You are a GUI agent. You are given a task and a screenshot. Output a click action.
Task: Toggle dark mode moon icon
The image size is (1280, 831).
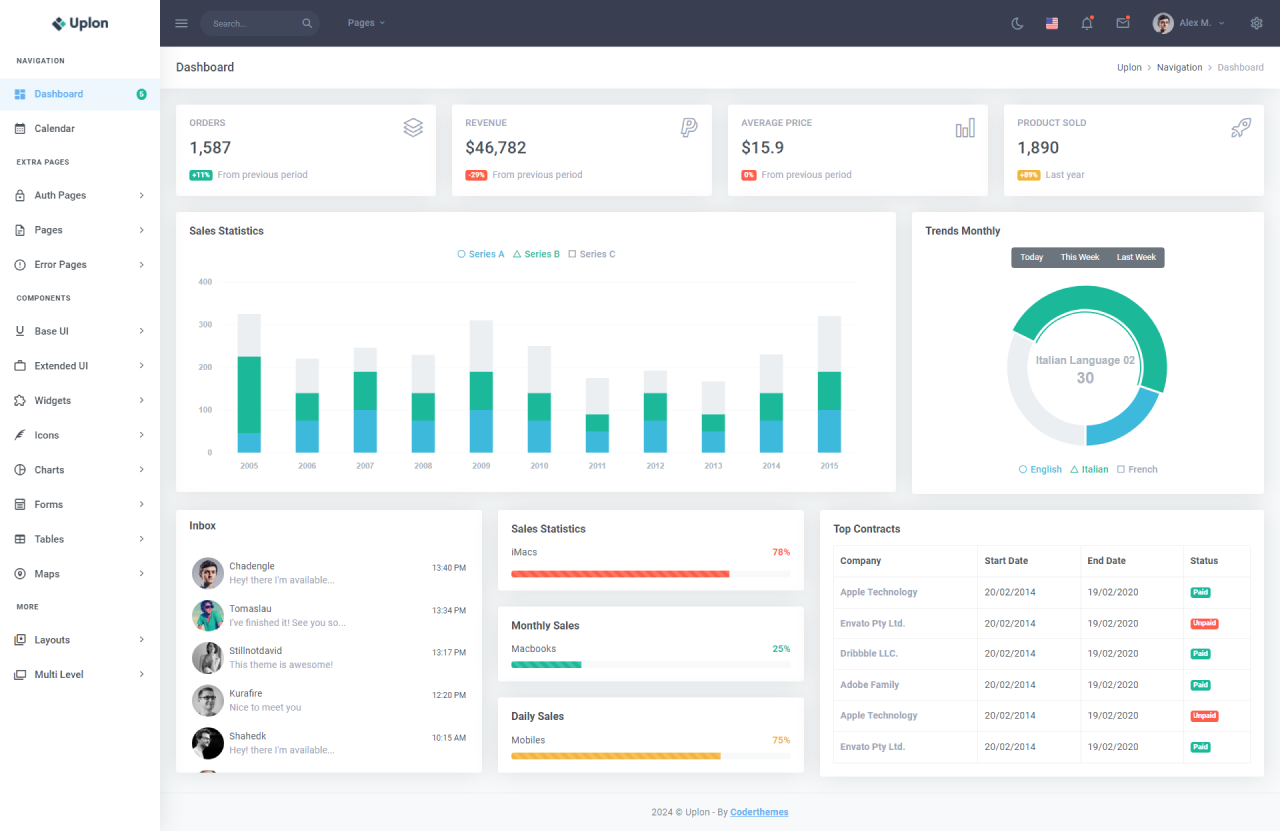pos(1017,23)
